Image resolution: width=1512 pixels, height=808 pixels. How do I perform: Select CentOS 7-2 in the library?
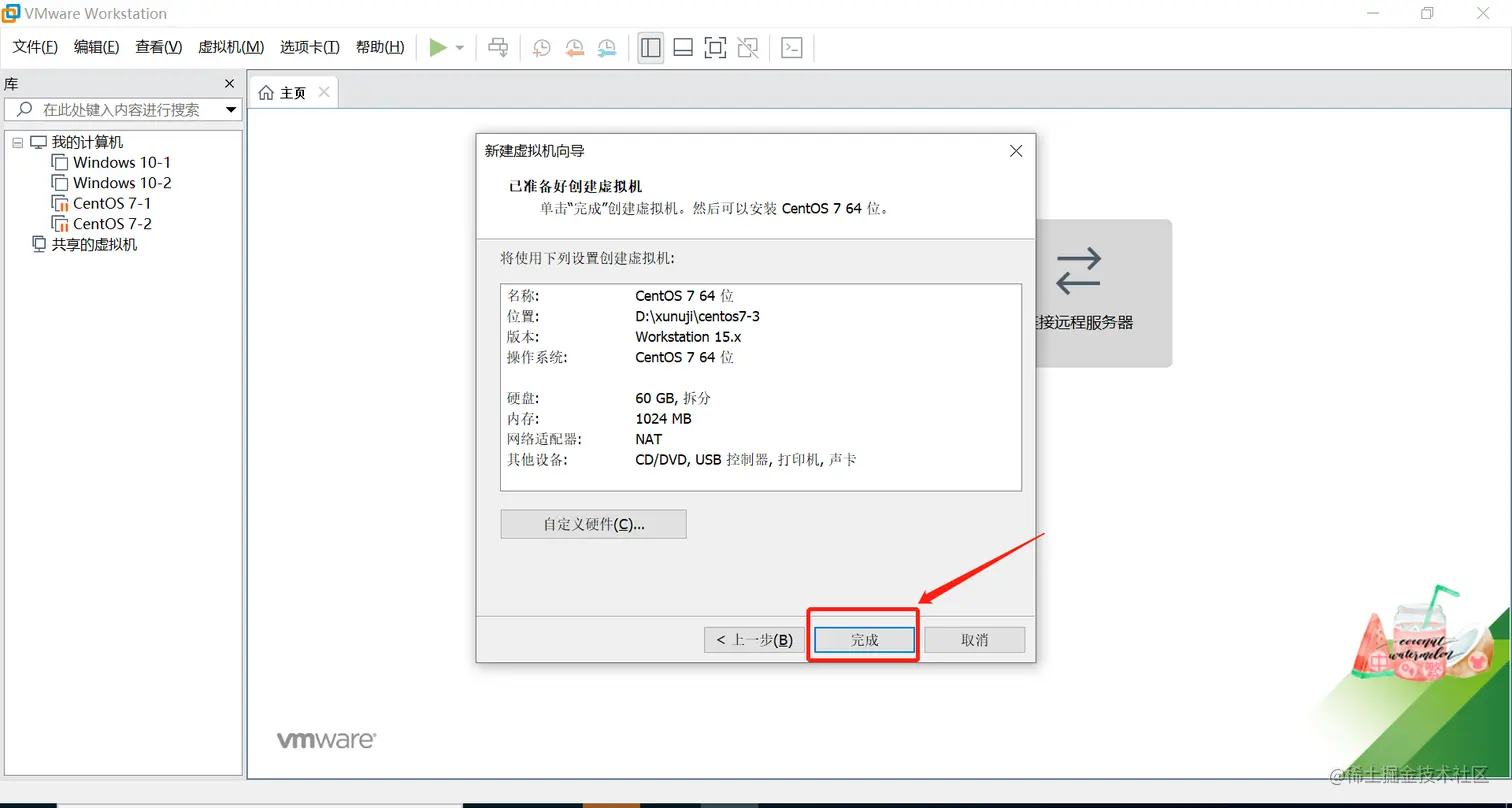click(112, 224)
